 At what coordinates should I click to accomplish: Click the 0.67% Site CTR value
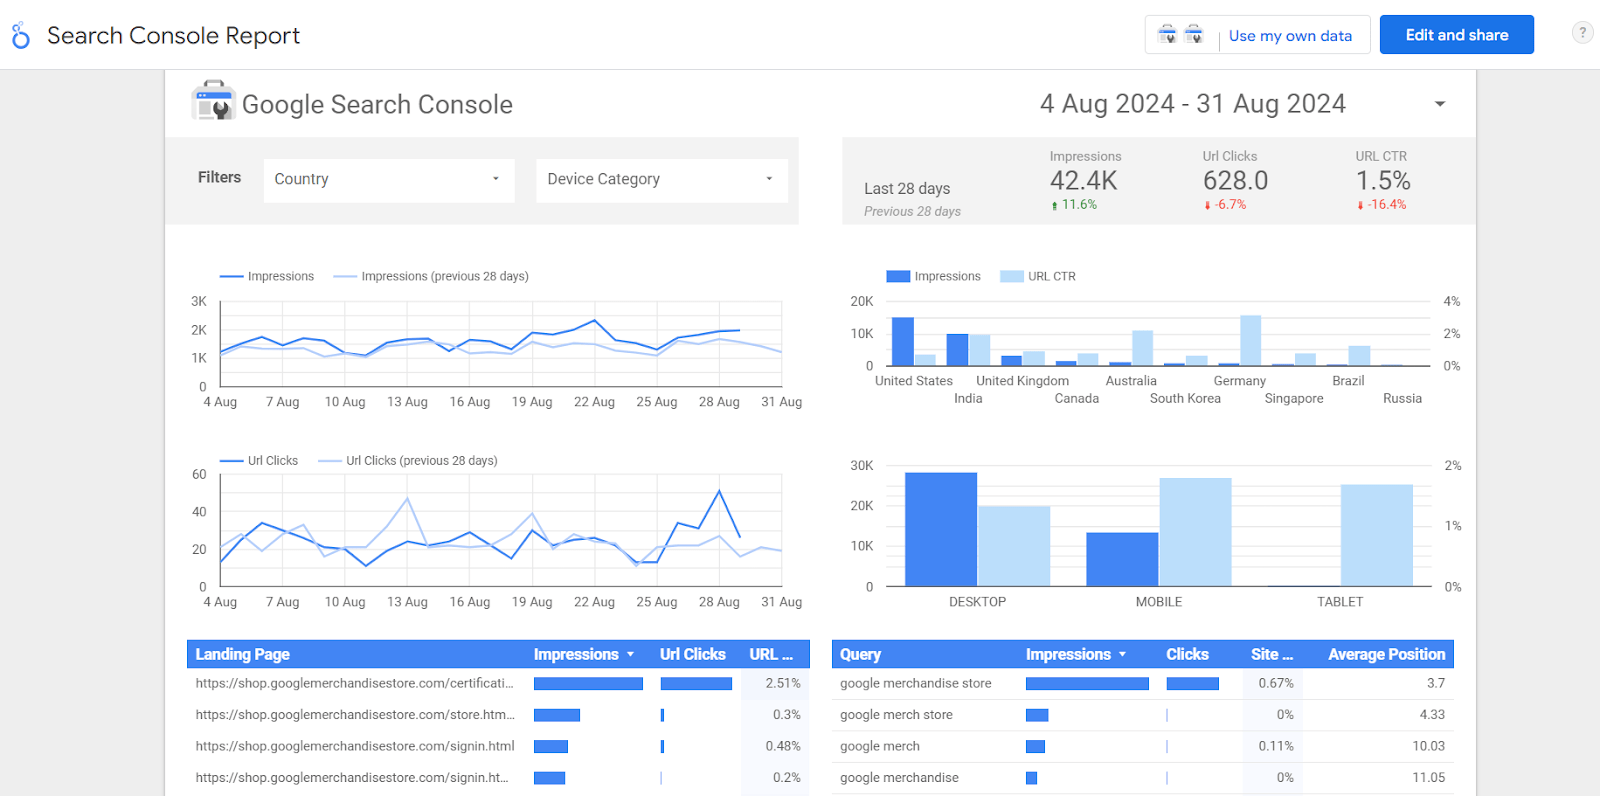pos(1276,684)
